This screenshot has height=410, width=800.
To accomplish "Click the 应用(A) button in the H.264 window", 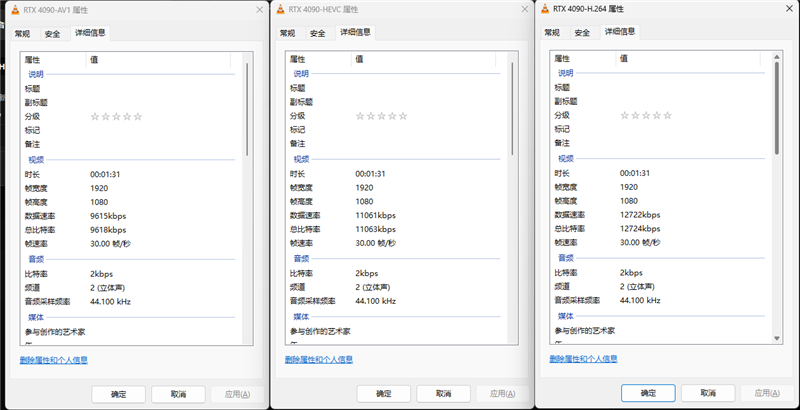I will 767,393.
